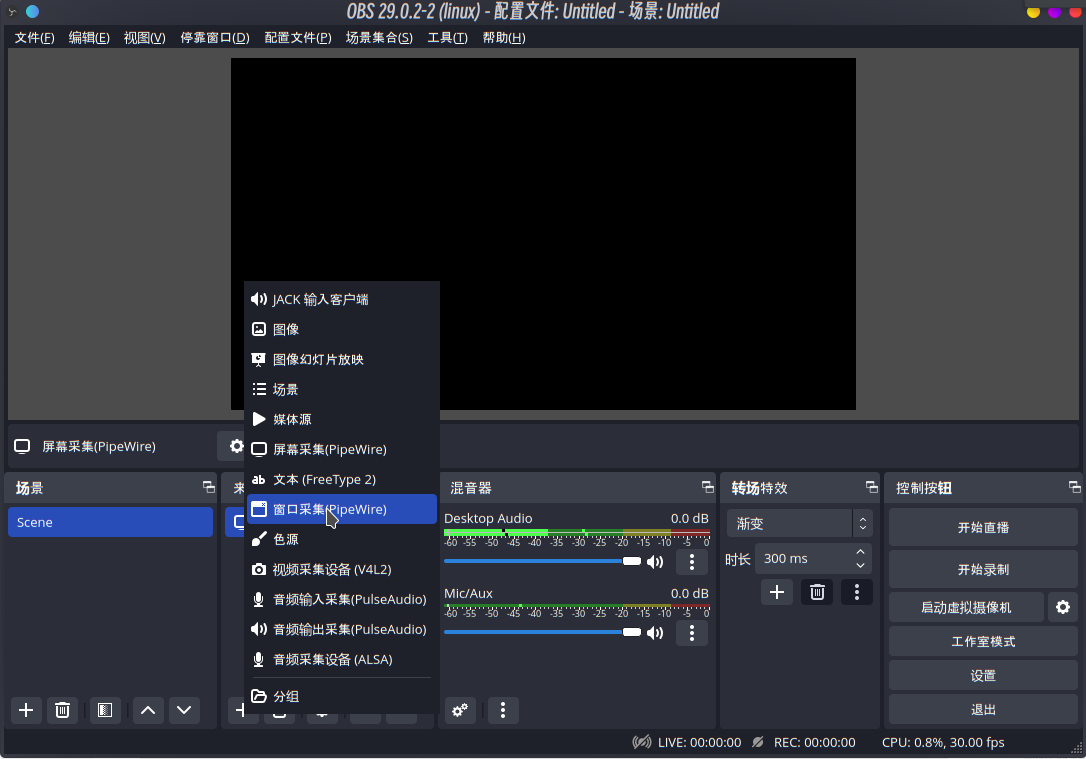
Task: Move scene up with arrow icon
Action: [x=148, y=710]
